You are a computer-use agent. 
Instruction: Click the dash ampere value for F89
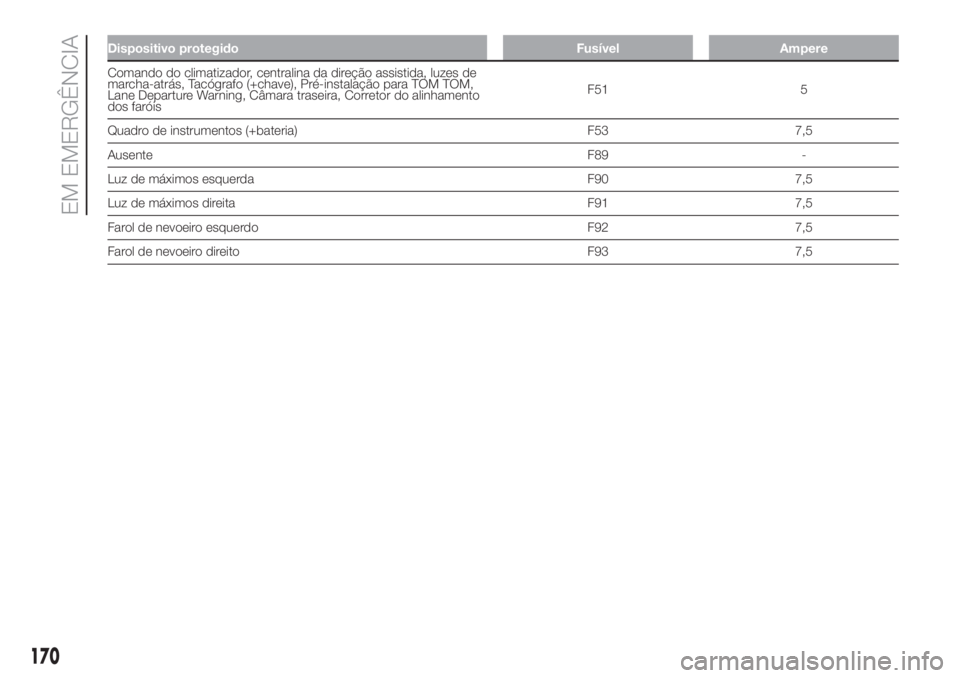(804, 156)
